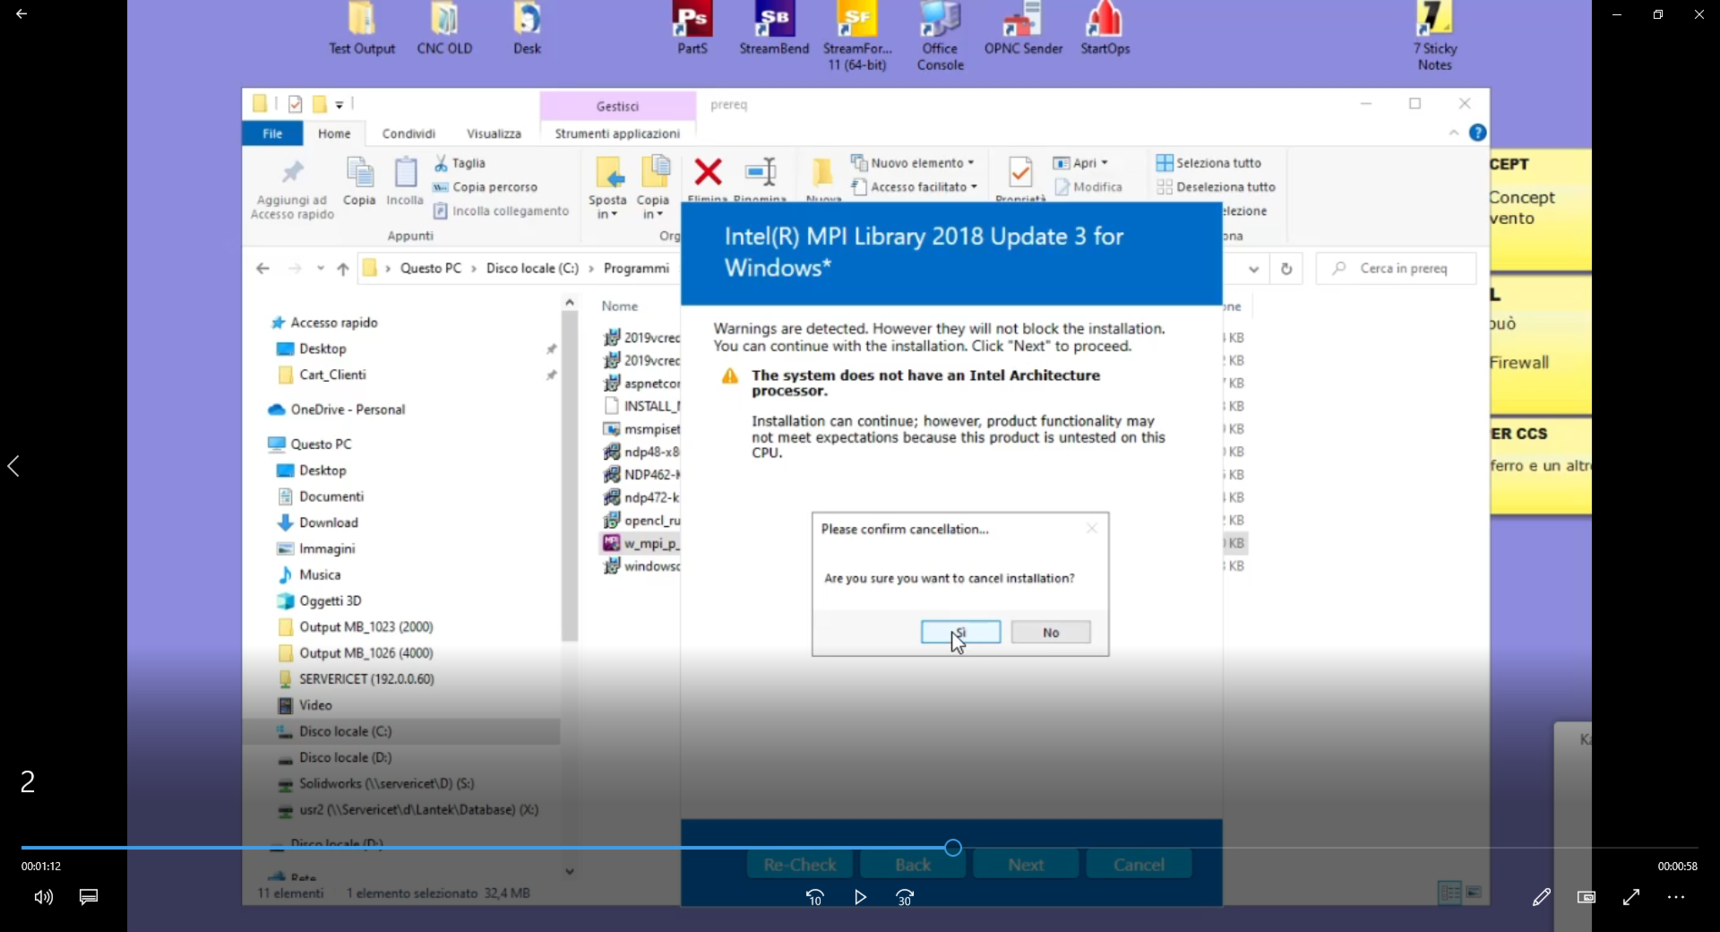Viewport: 1720px width, 932px height.
Task: Launch the PartS desktop shortcut
Action: [692, 29]
